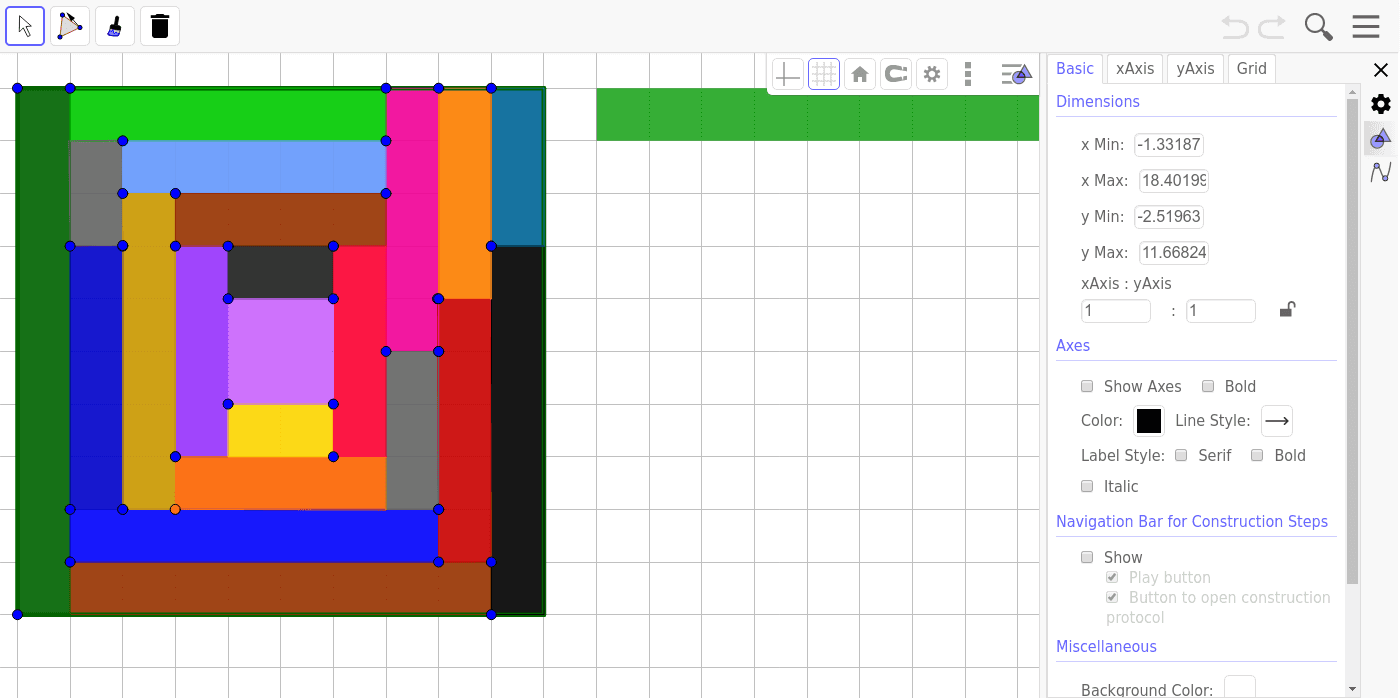Toggle axes display in style bar

click(788, 74)
